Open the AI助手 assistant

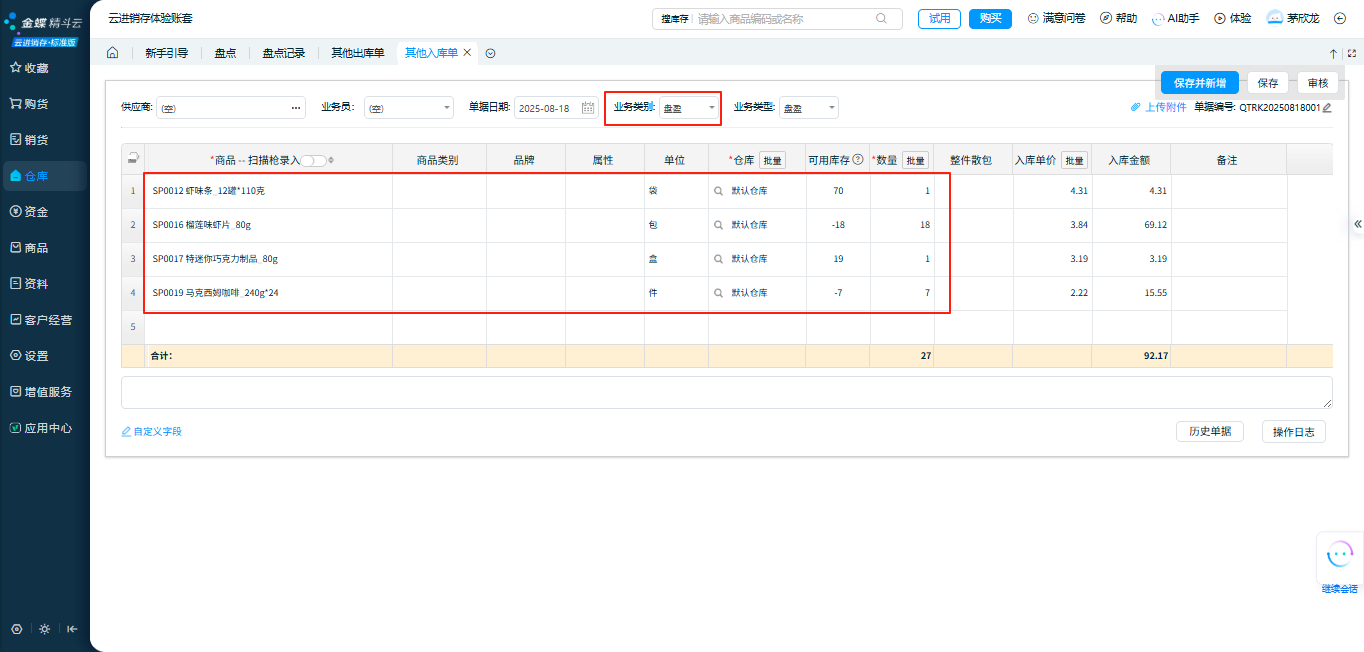[1175, 18]
